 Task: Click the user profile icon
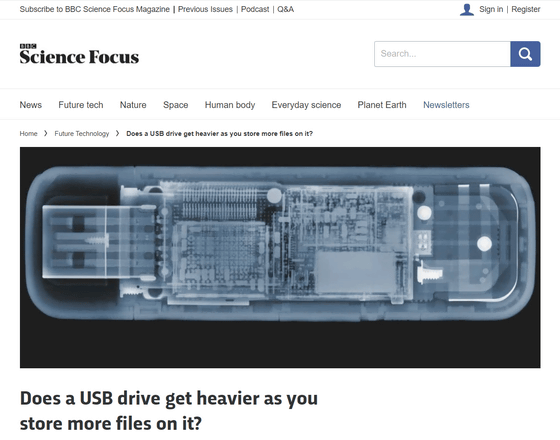click(x=467, y=10)
